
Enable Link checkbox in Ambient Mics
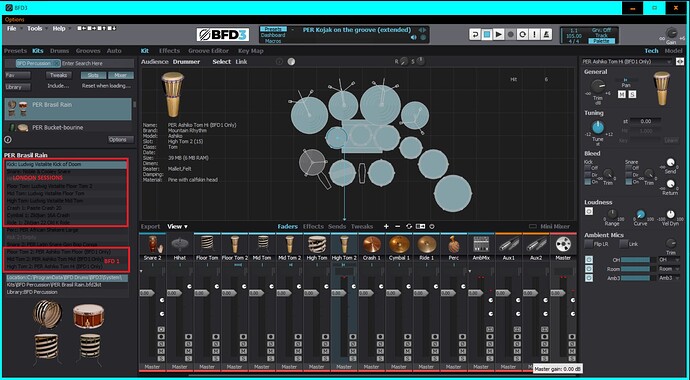624,244
